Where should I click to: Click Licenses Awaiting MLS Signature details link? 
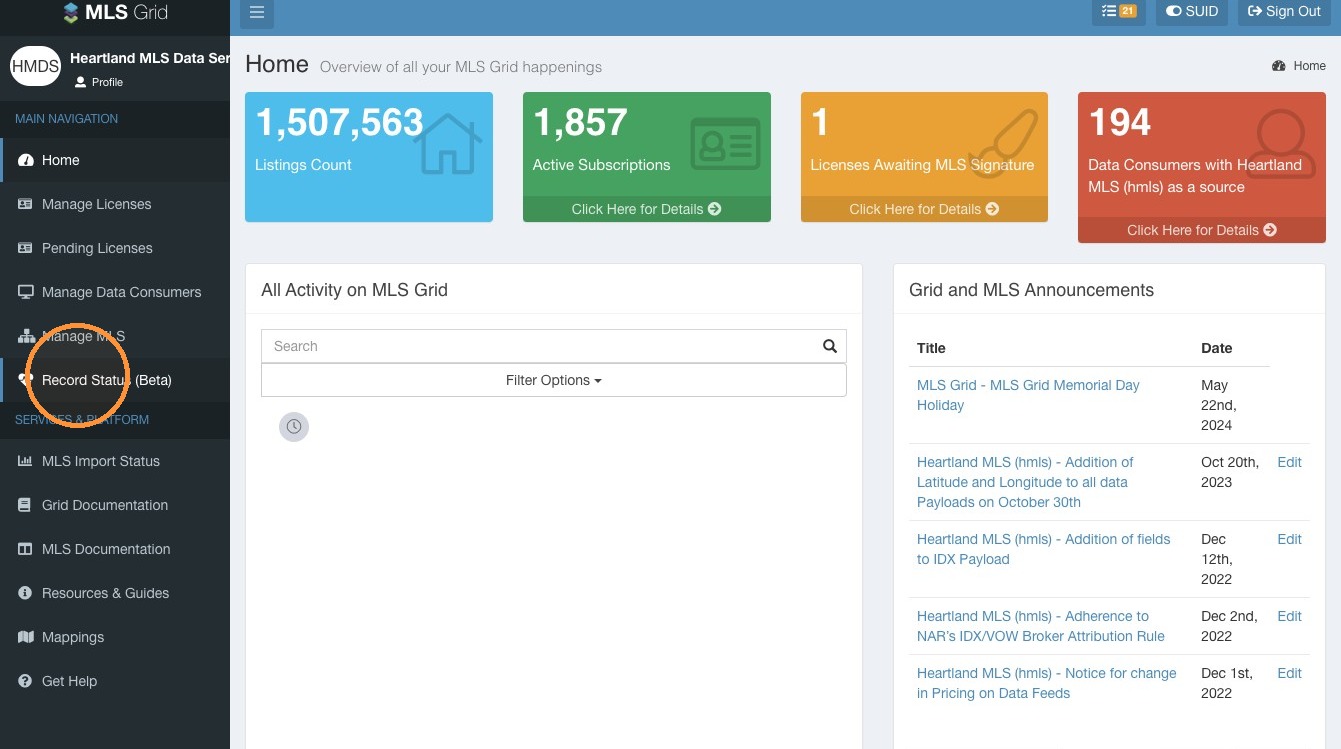[924, 209]
